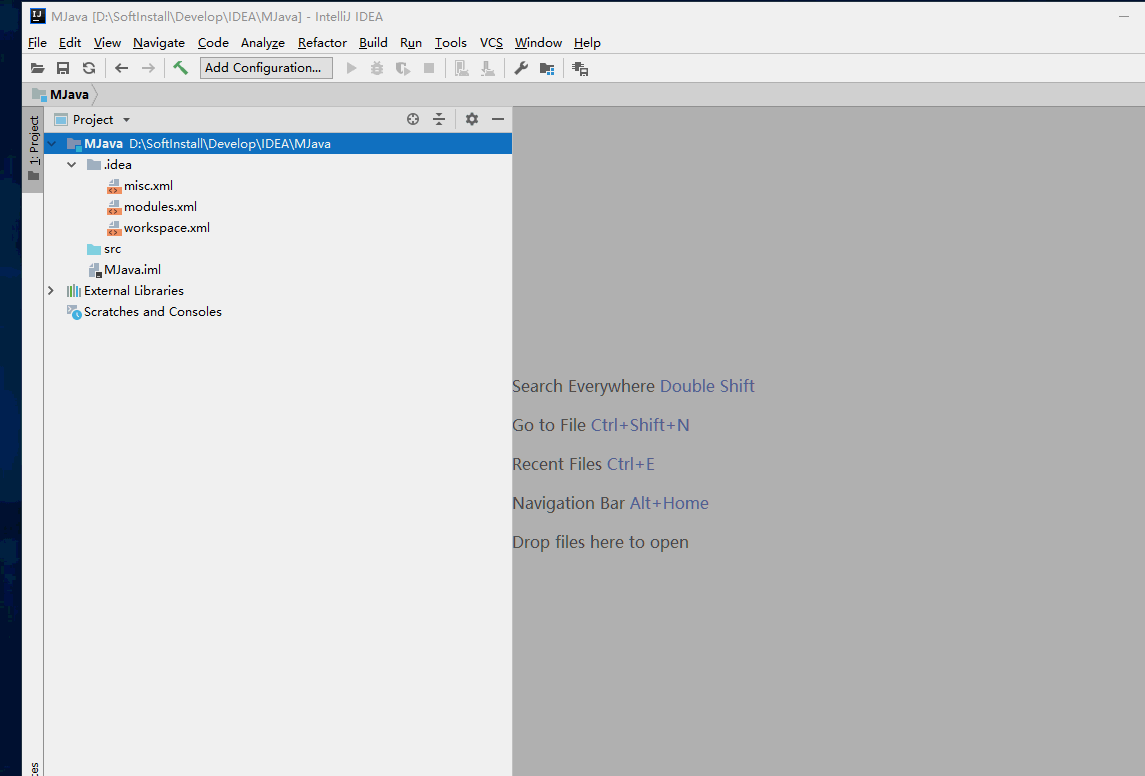
Task: Click the Debug bug icon
Action: pyautogui.click(x=377, y=68)
